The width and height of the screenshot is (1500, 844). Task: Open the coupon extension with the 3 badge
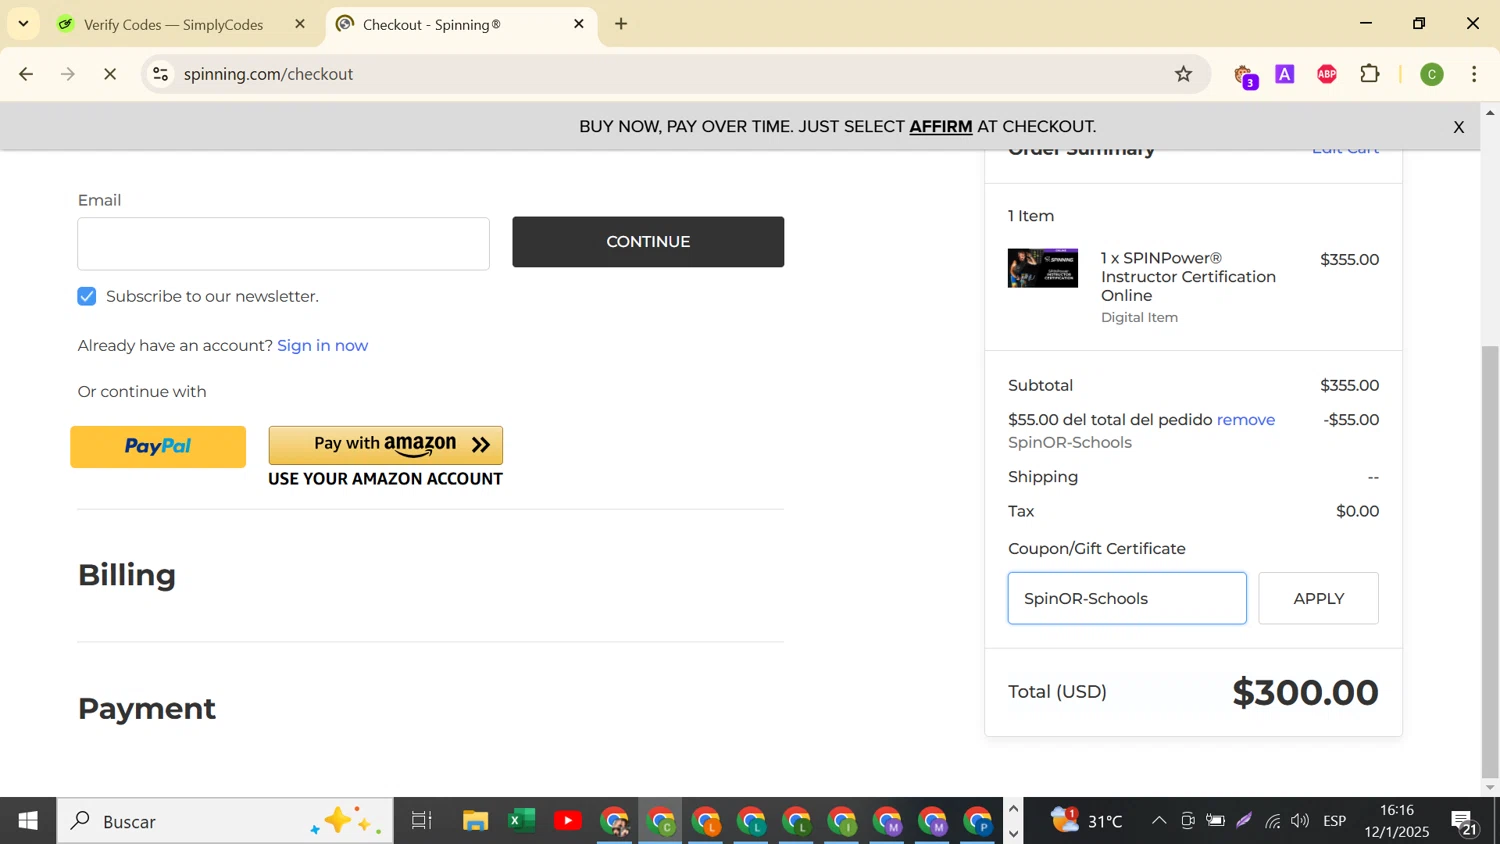click(x=1244, y=75)
